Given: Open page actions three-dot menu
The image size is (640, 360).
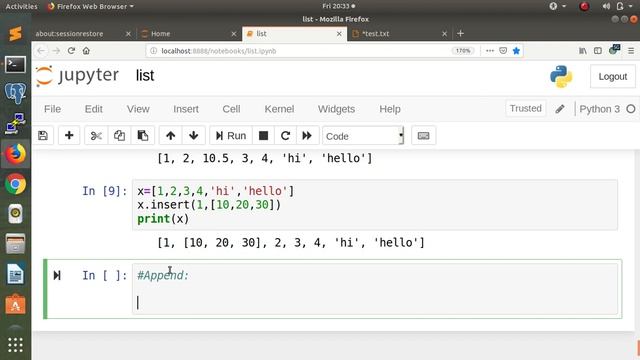Looking at the screenshot, I should click(x=490, y=51).
